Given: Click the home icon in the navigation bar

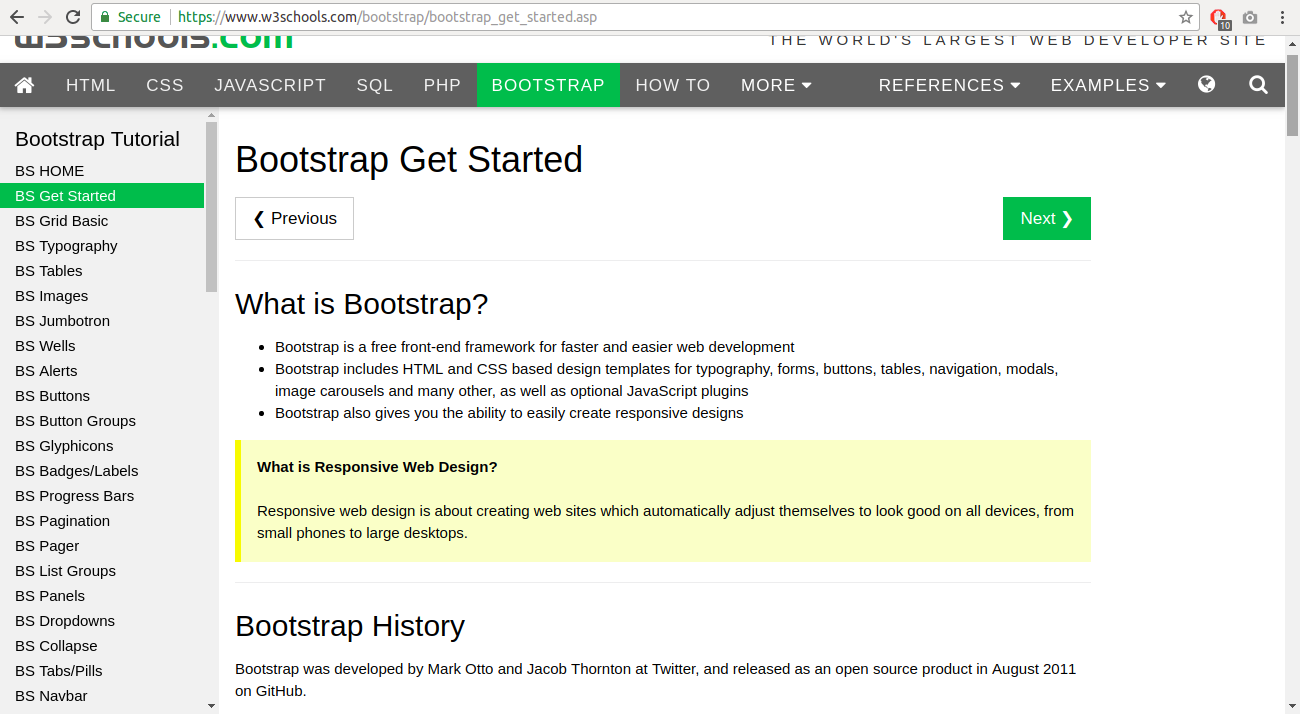Looking at the screenshot, I should (x=25, y=85).
